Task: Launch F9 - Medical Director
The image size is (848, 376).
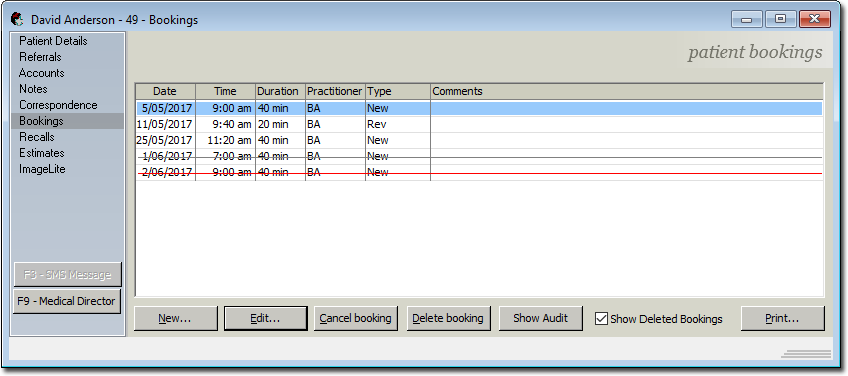Action: [67, 301]
